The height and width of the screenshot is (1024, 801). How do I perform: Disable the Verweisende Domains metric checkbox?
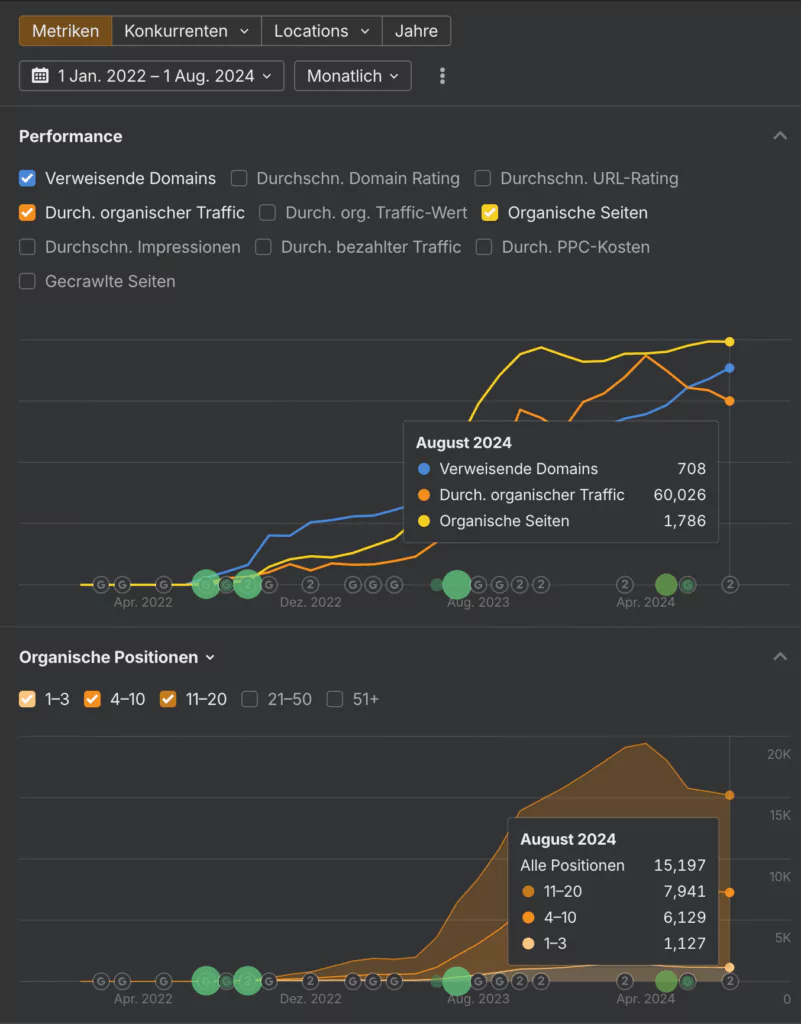[26, 178]
